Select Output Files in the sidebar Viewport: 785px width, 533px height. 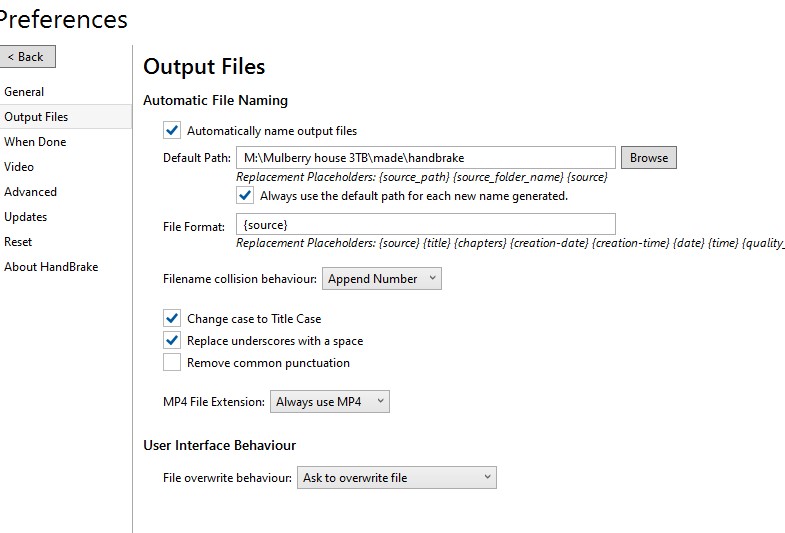pos(66,117)
